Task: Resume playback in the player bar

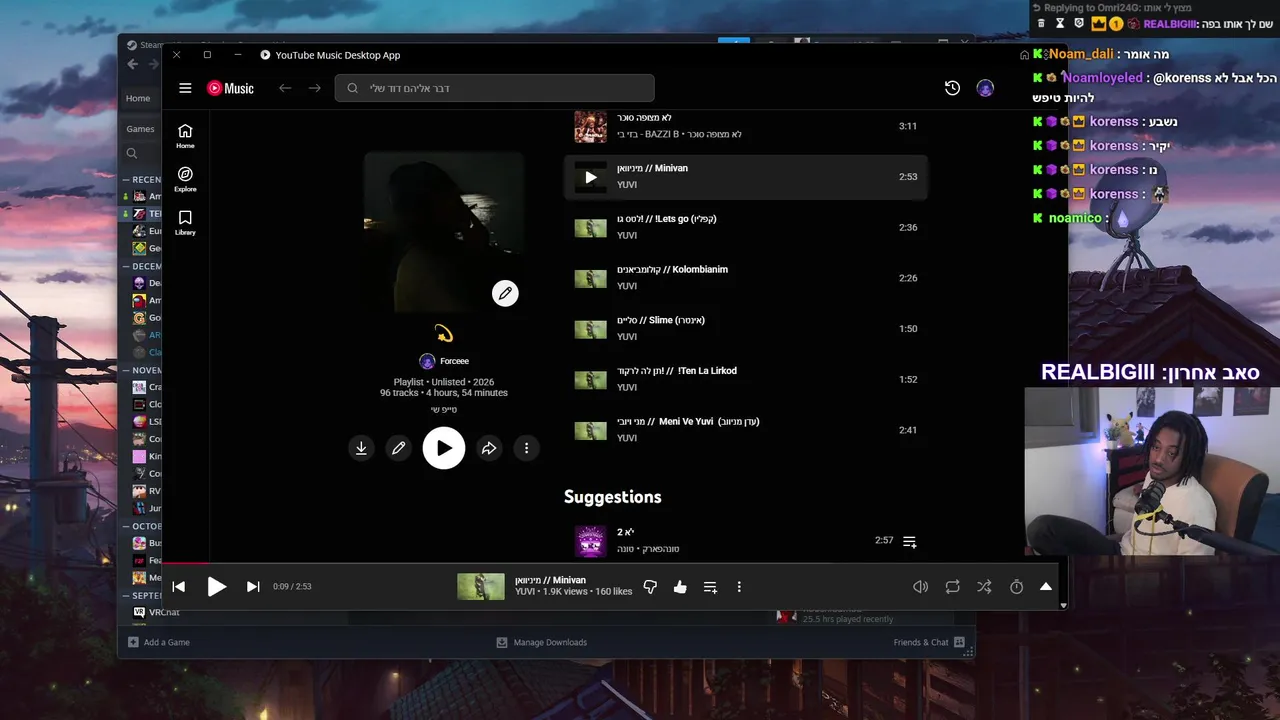Action: point(216,587)
